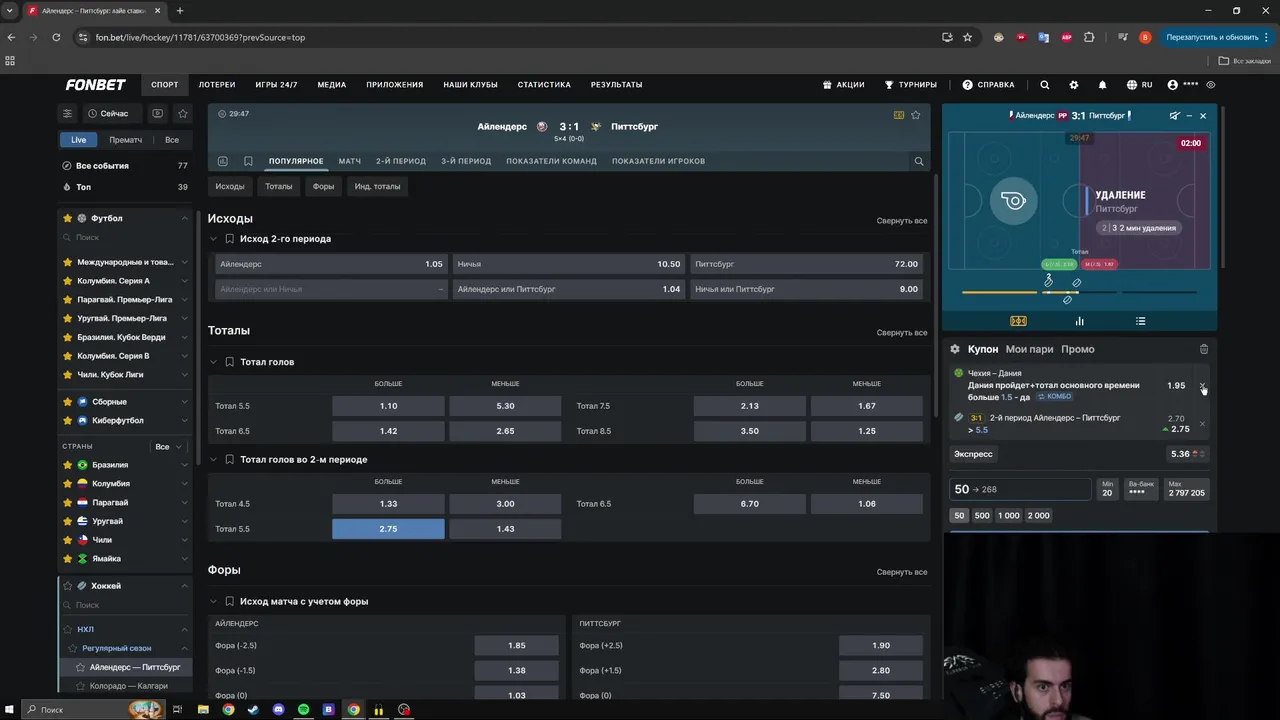Show the event list view in tracker
The width and height of the screenshot is (1280, 720).
[x=1140, y=321]
